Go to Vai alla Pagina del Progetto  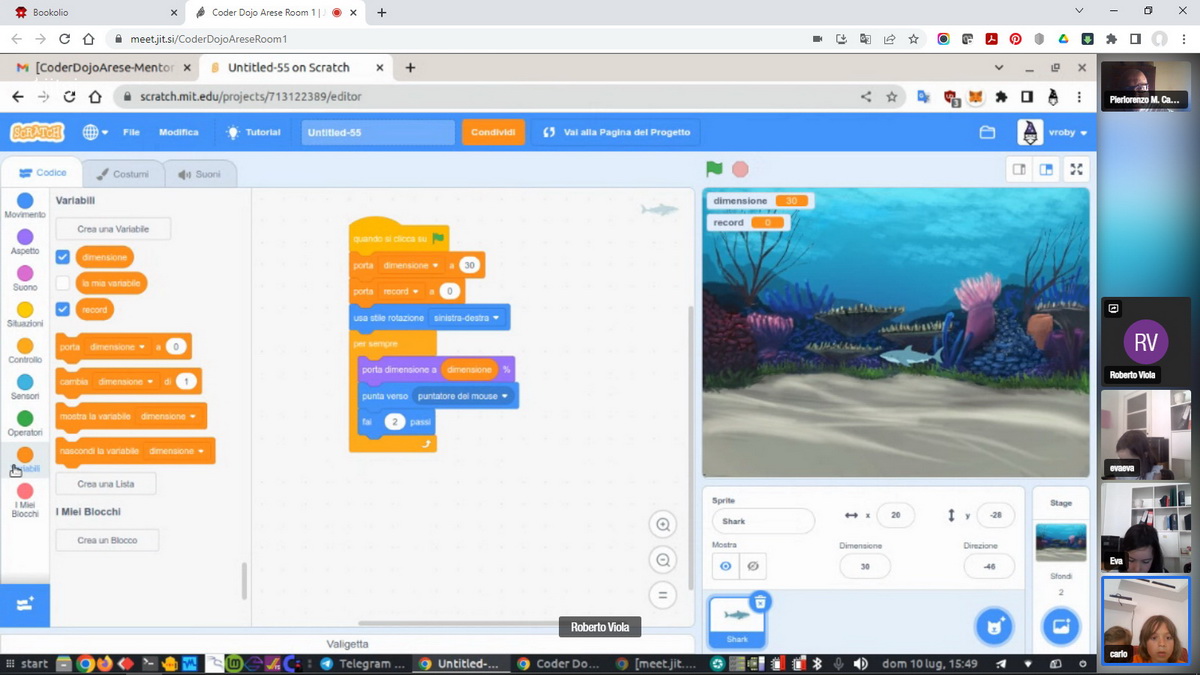point(616,132)
